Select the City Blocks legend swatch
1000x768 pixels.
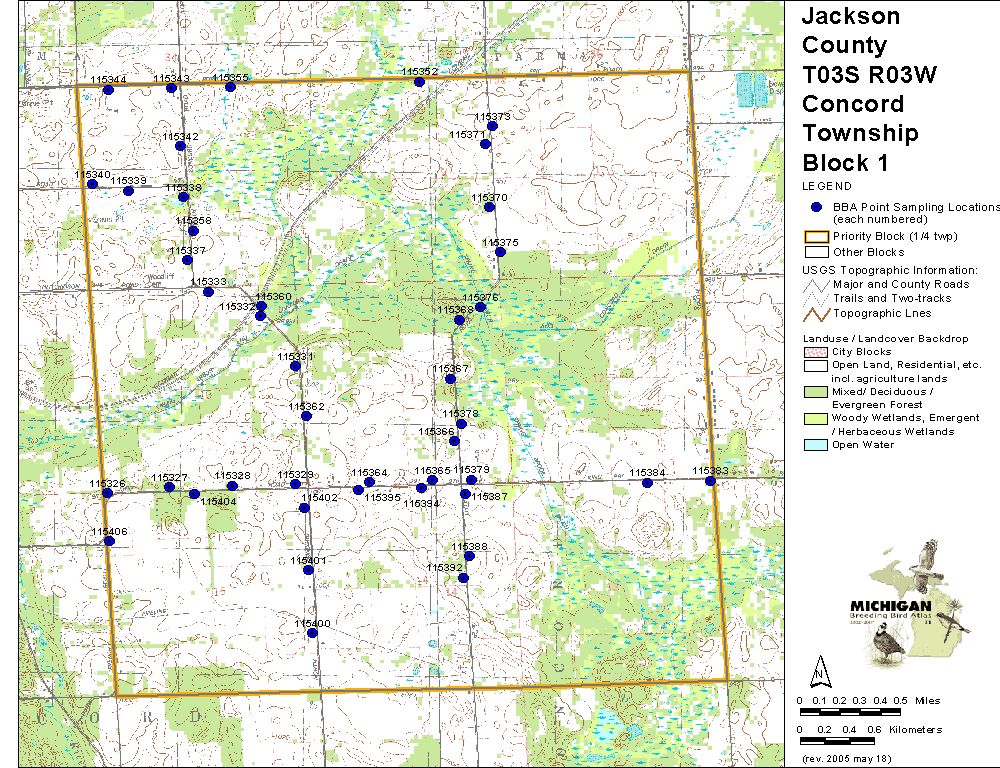(816, 352)
